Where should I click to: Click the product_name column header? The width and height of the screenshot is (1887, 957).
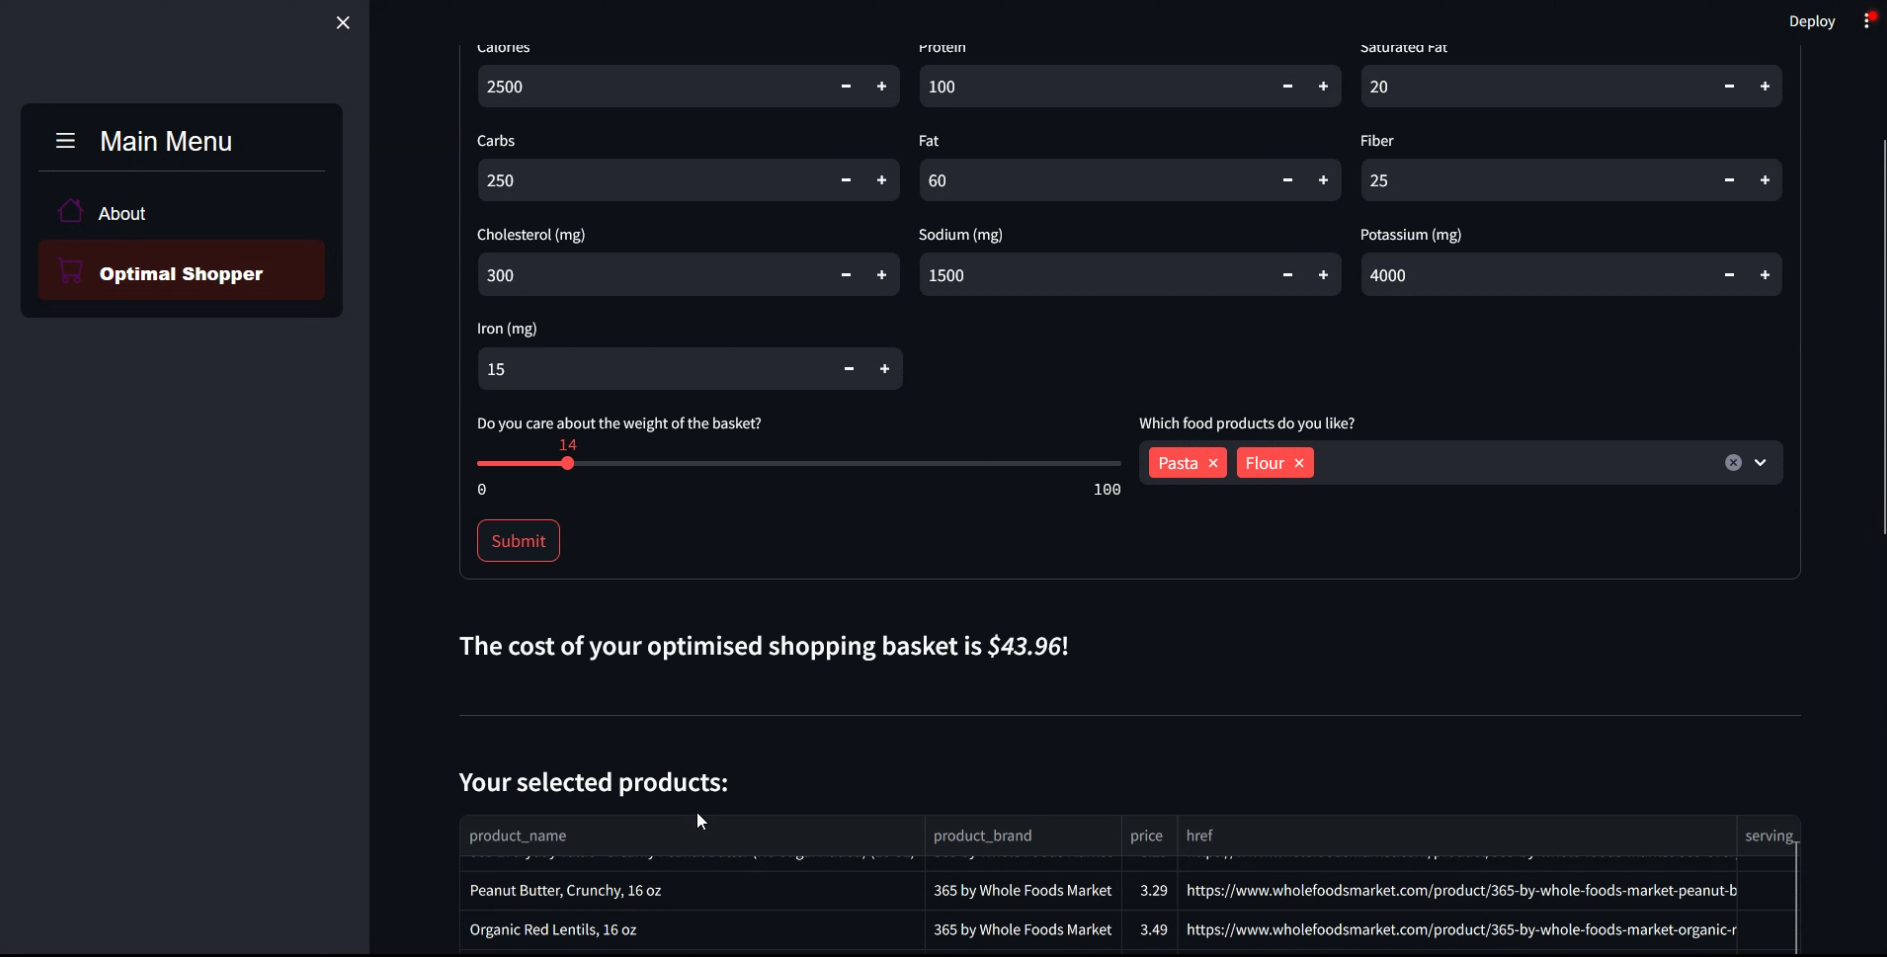(517, 835)
